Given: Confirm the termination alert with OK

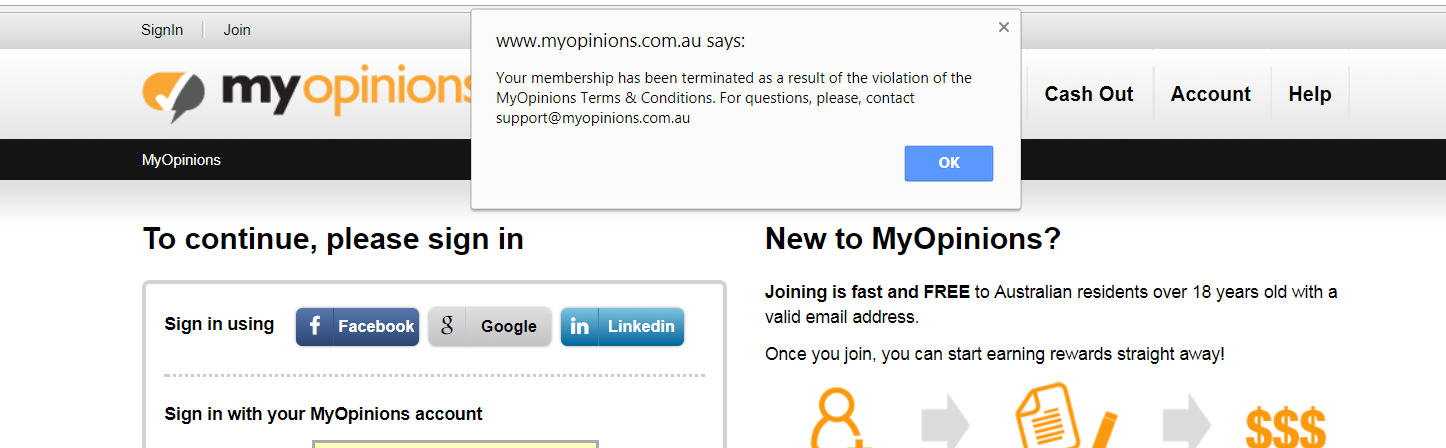Looking at the screenshot, I should click(949, 163).
